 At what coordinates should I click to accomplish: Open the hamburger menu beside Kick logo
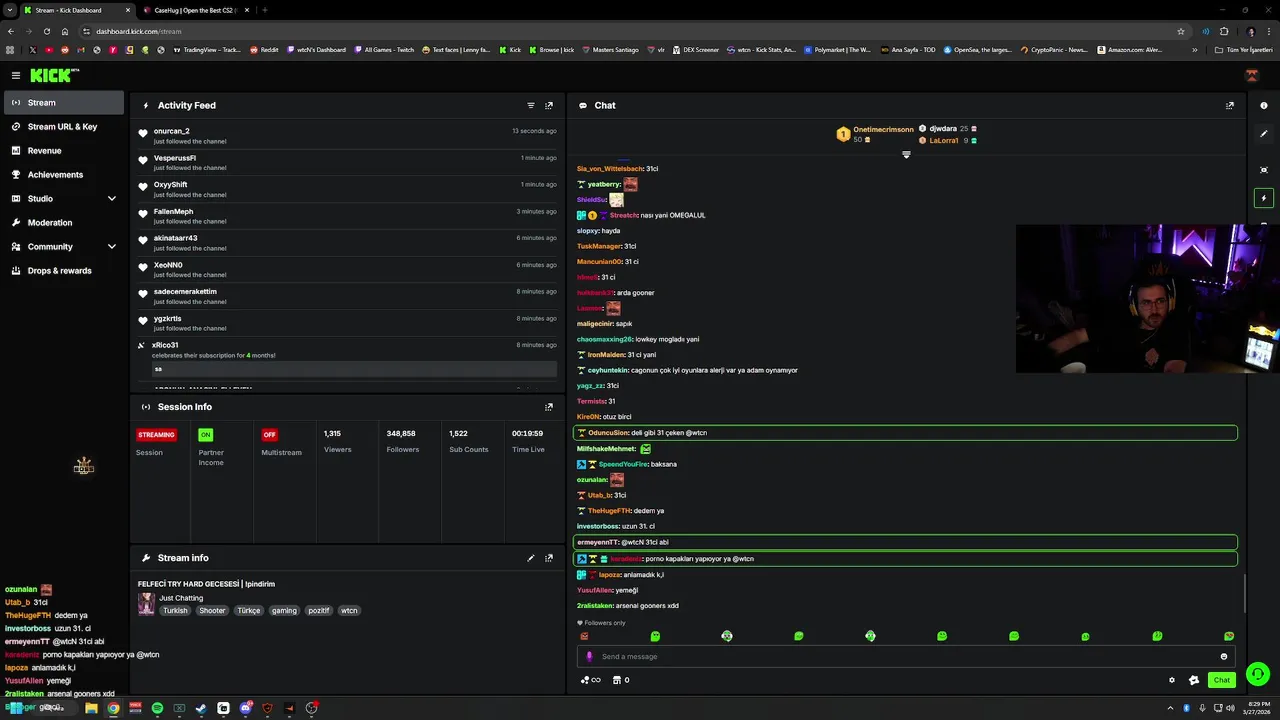(16, 75)
